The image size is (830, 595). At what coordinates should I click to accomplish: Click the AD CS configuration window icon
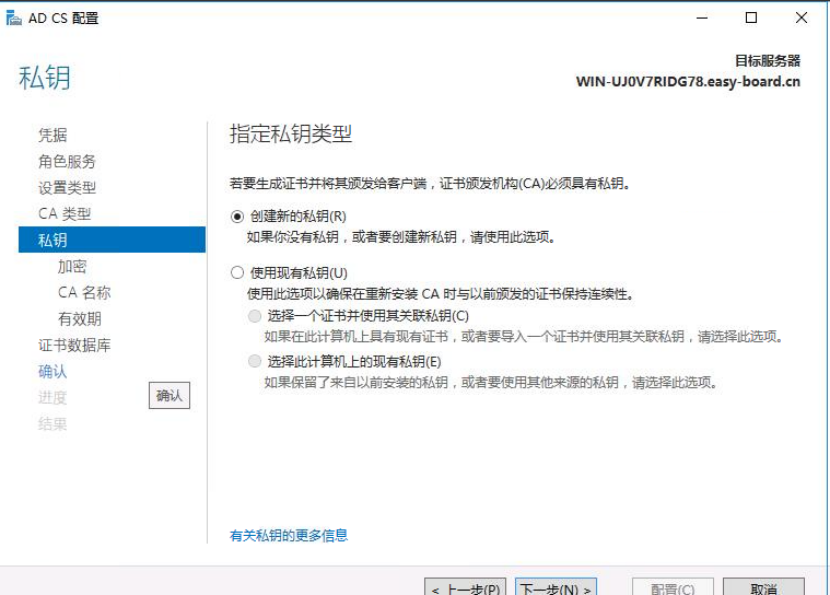(14, 18)
